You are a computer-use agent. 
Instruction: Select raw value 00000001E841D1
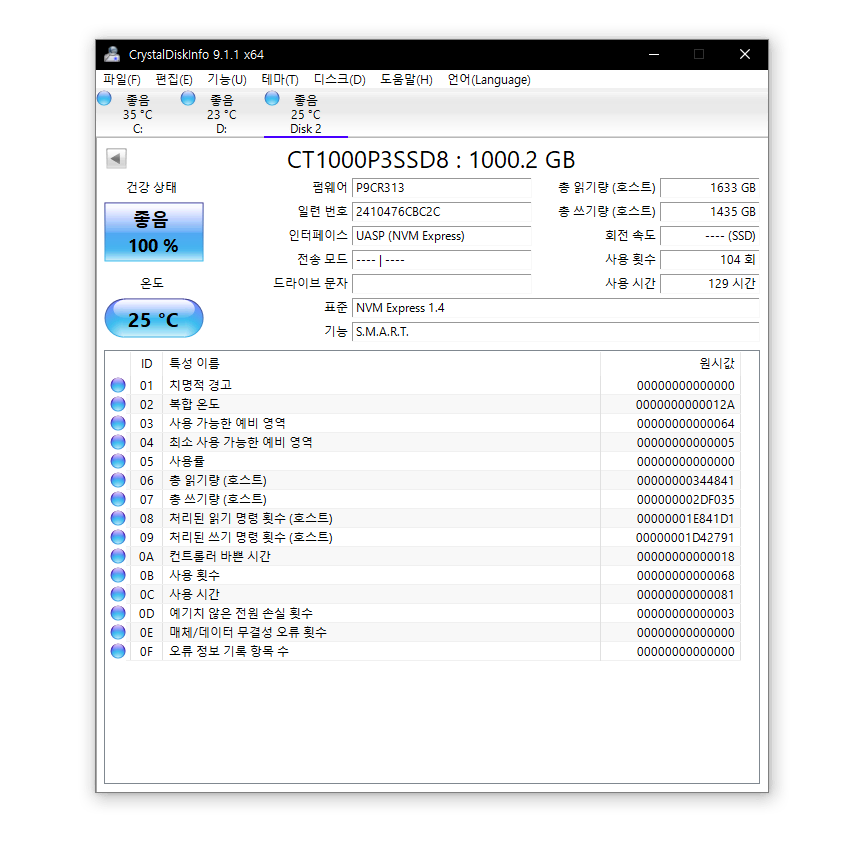pos(685,519)
